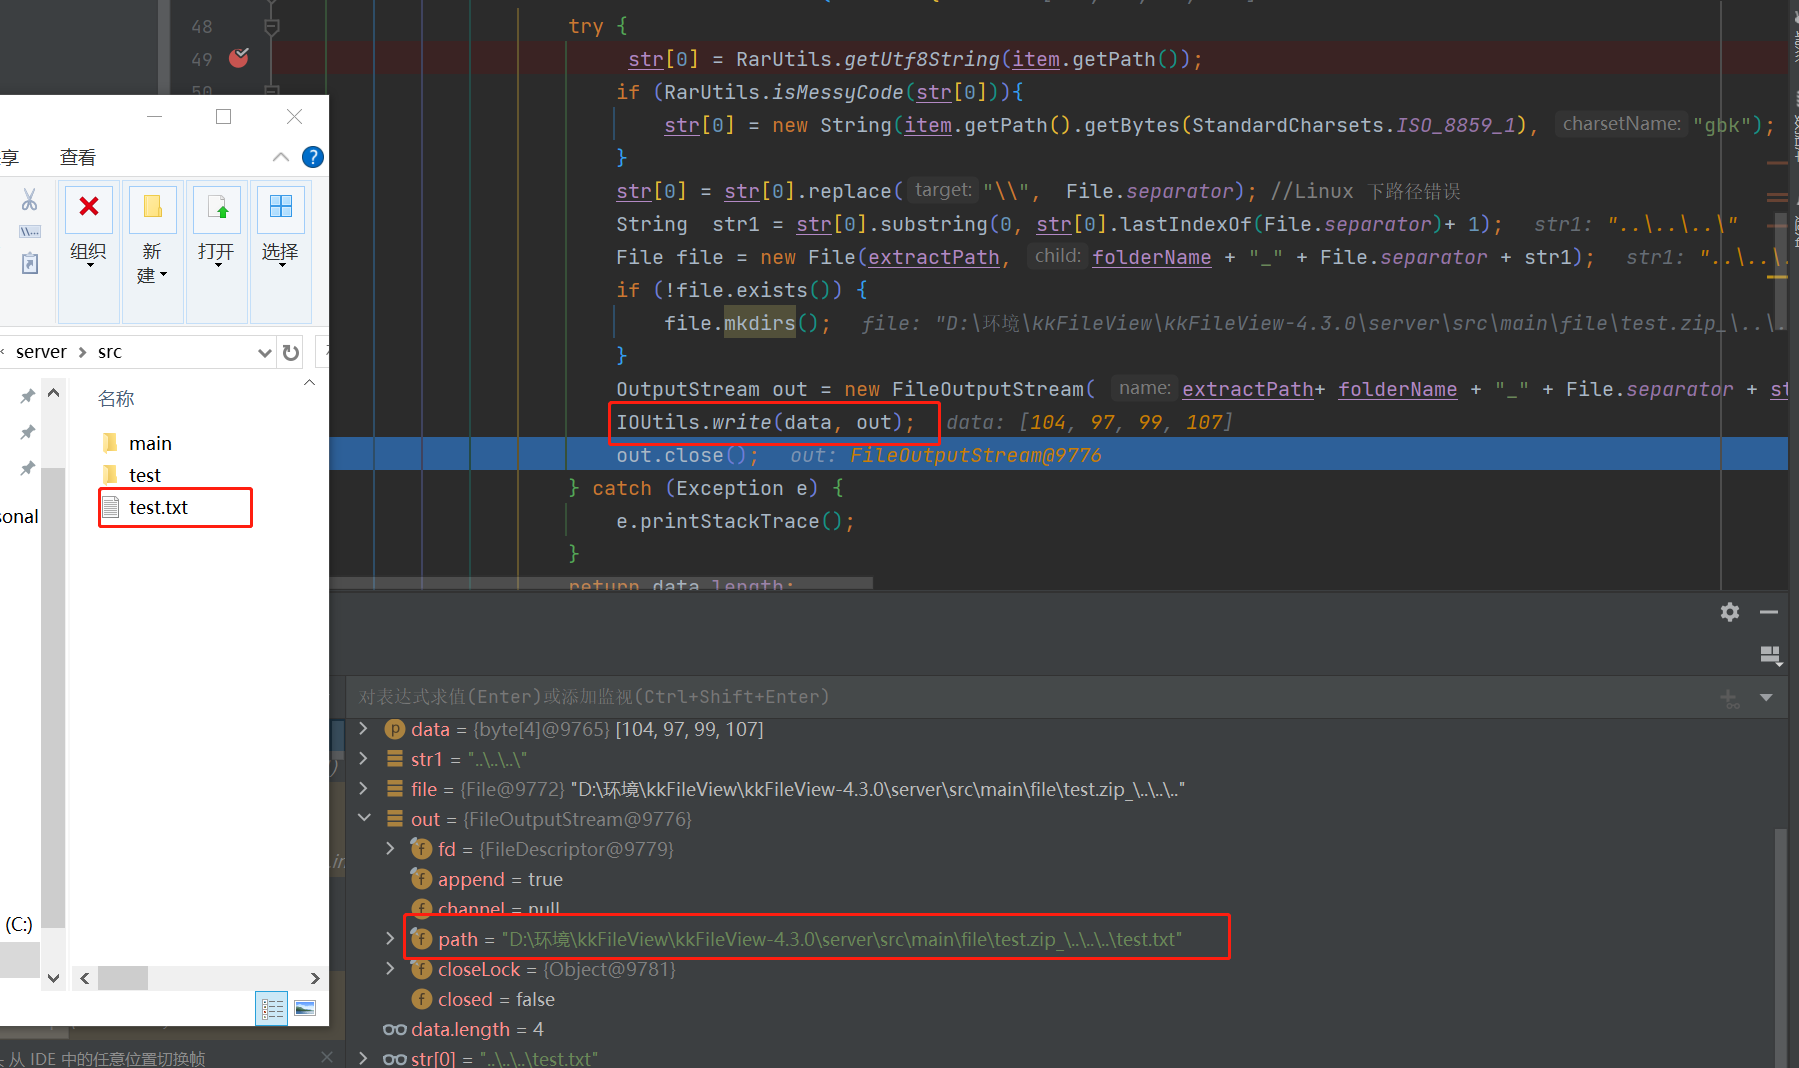Click the Explorer copy path icon
The image size is (1799, 1068).
30,232
